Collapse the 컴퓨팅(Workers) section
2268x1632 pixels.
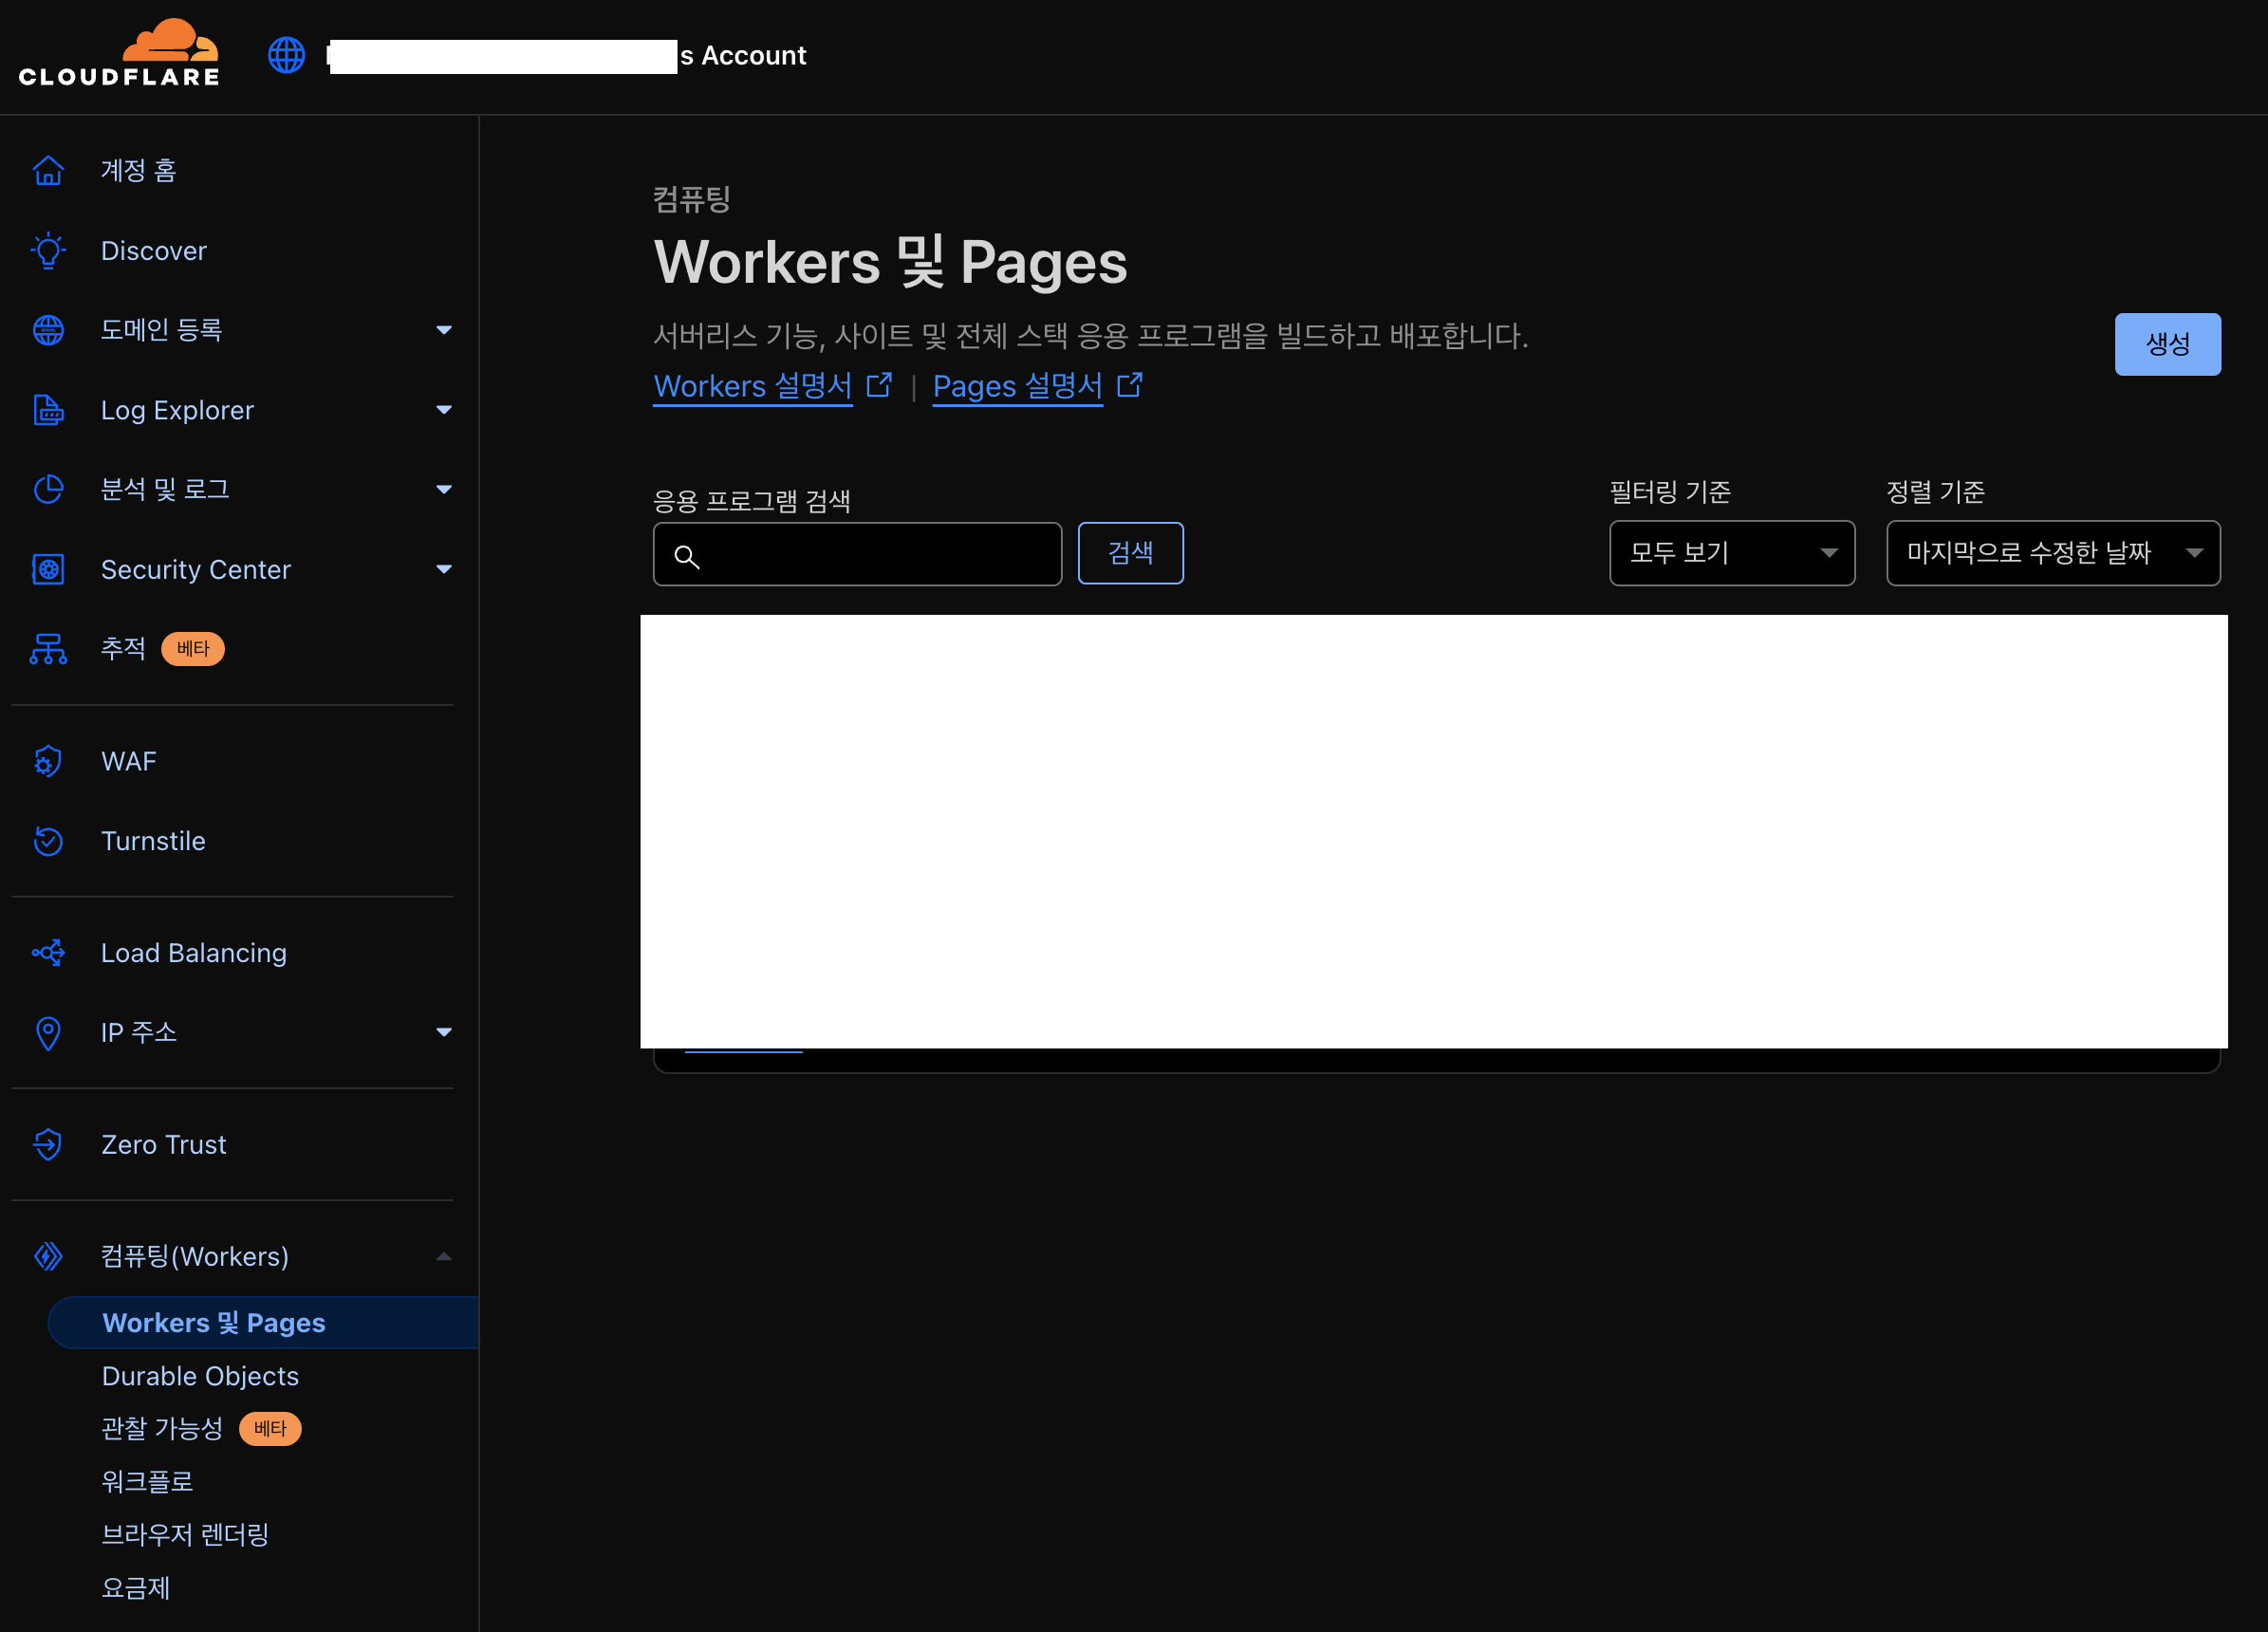pyautogui.click(x=443, y=1256)
